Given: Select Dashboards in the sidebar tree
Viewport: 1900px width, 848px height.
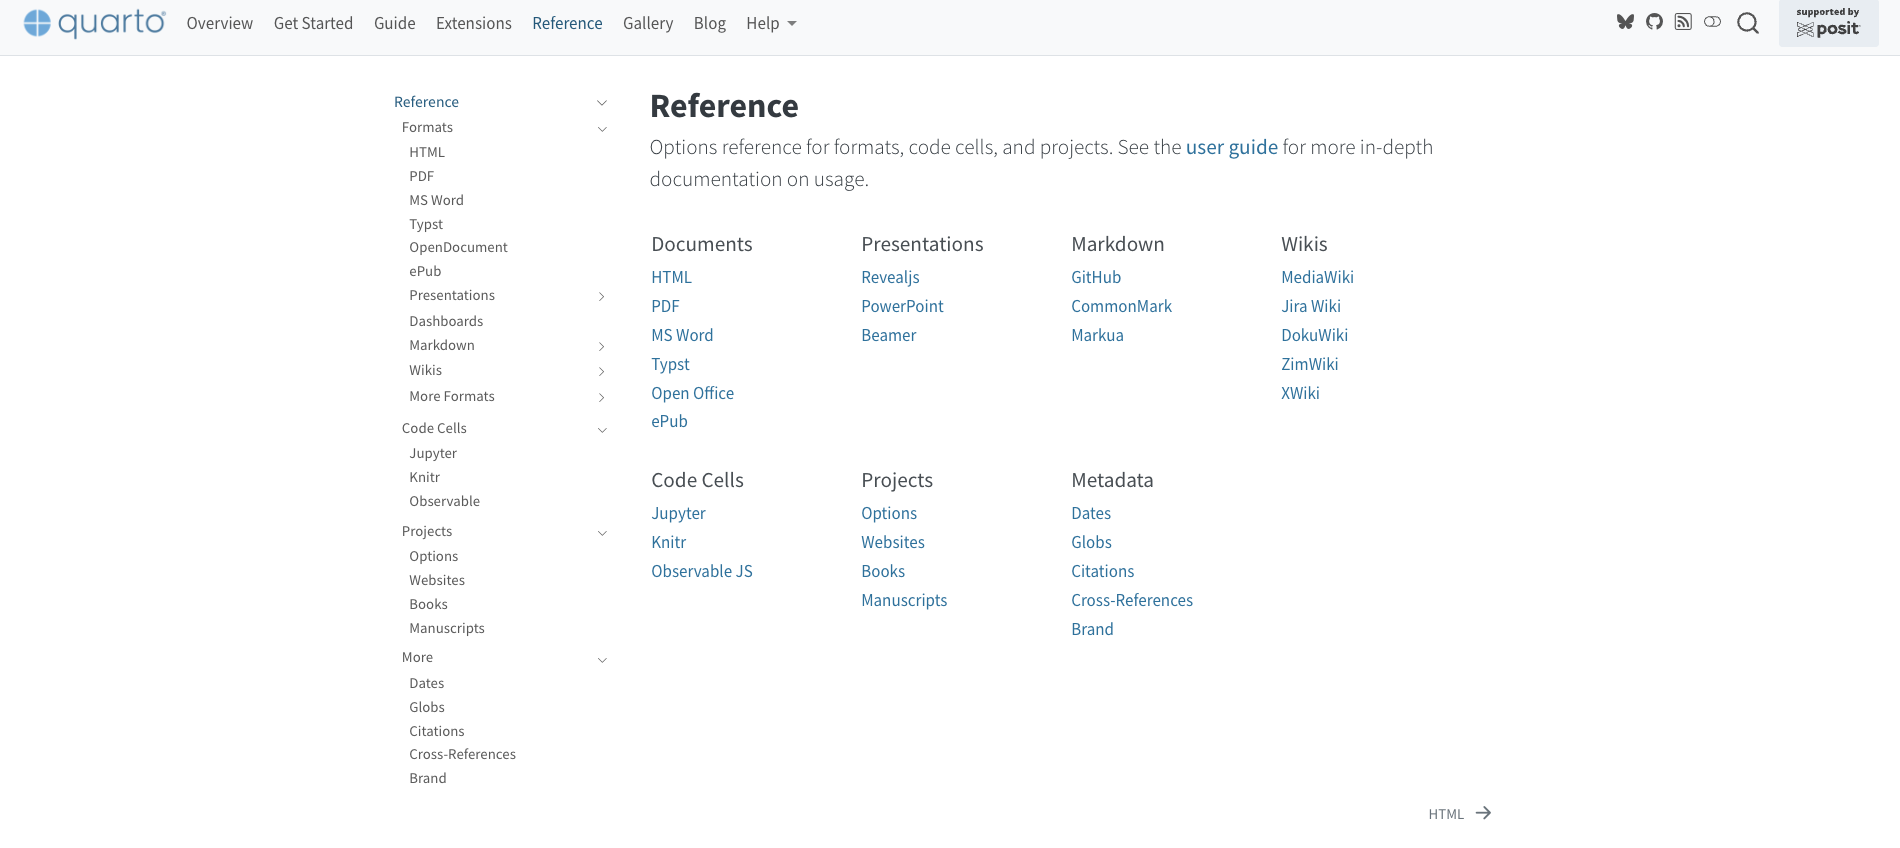Looking at the screenshot, I should tap(446, 321).
